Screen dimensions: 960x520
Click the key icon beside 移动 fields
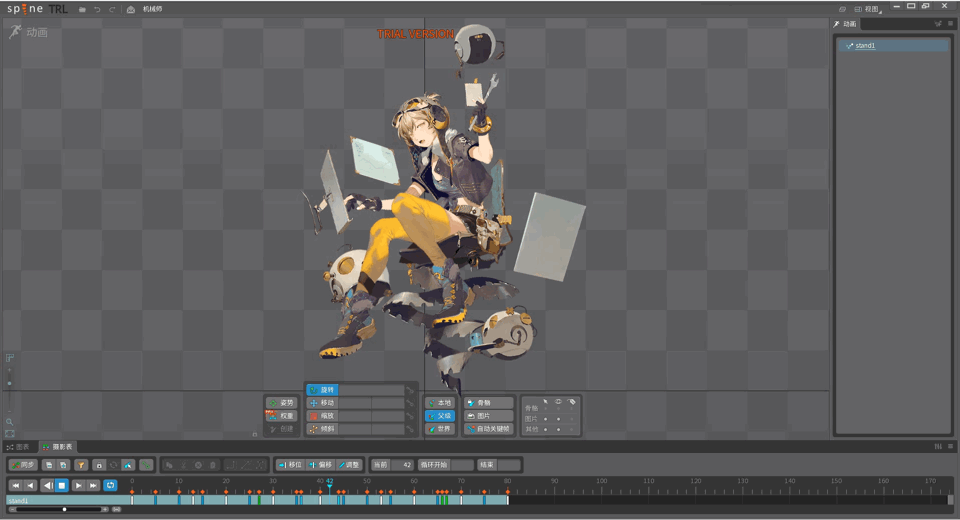[410, 403]
